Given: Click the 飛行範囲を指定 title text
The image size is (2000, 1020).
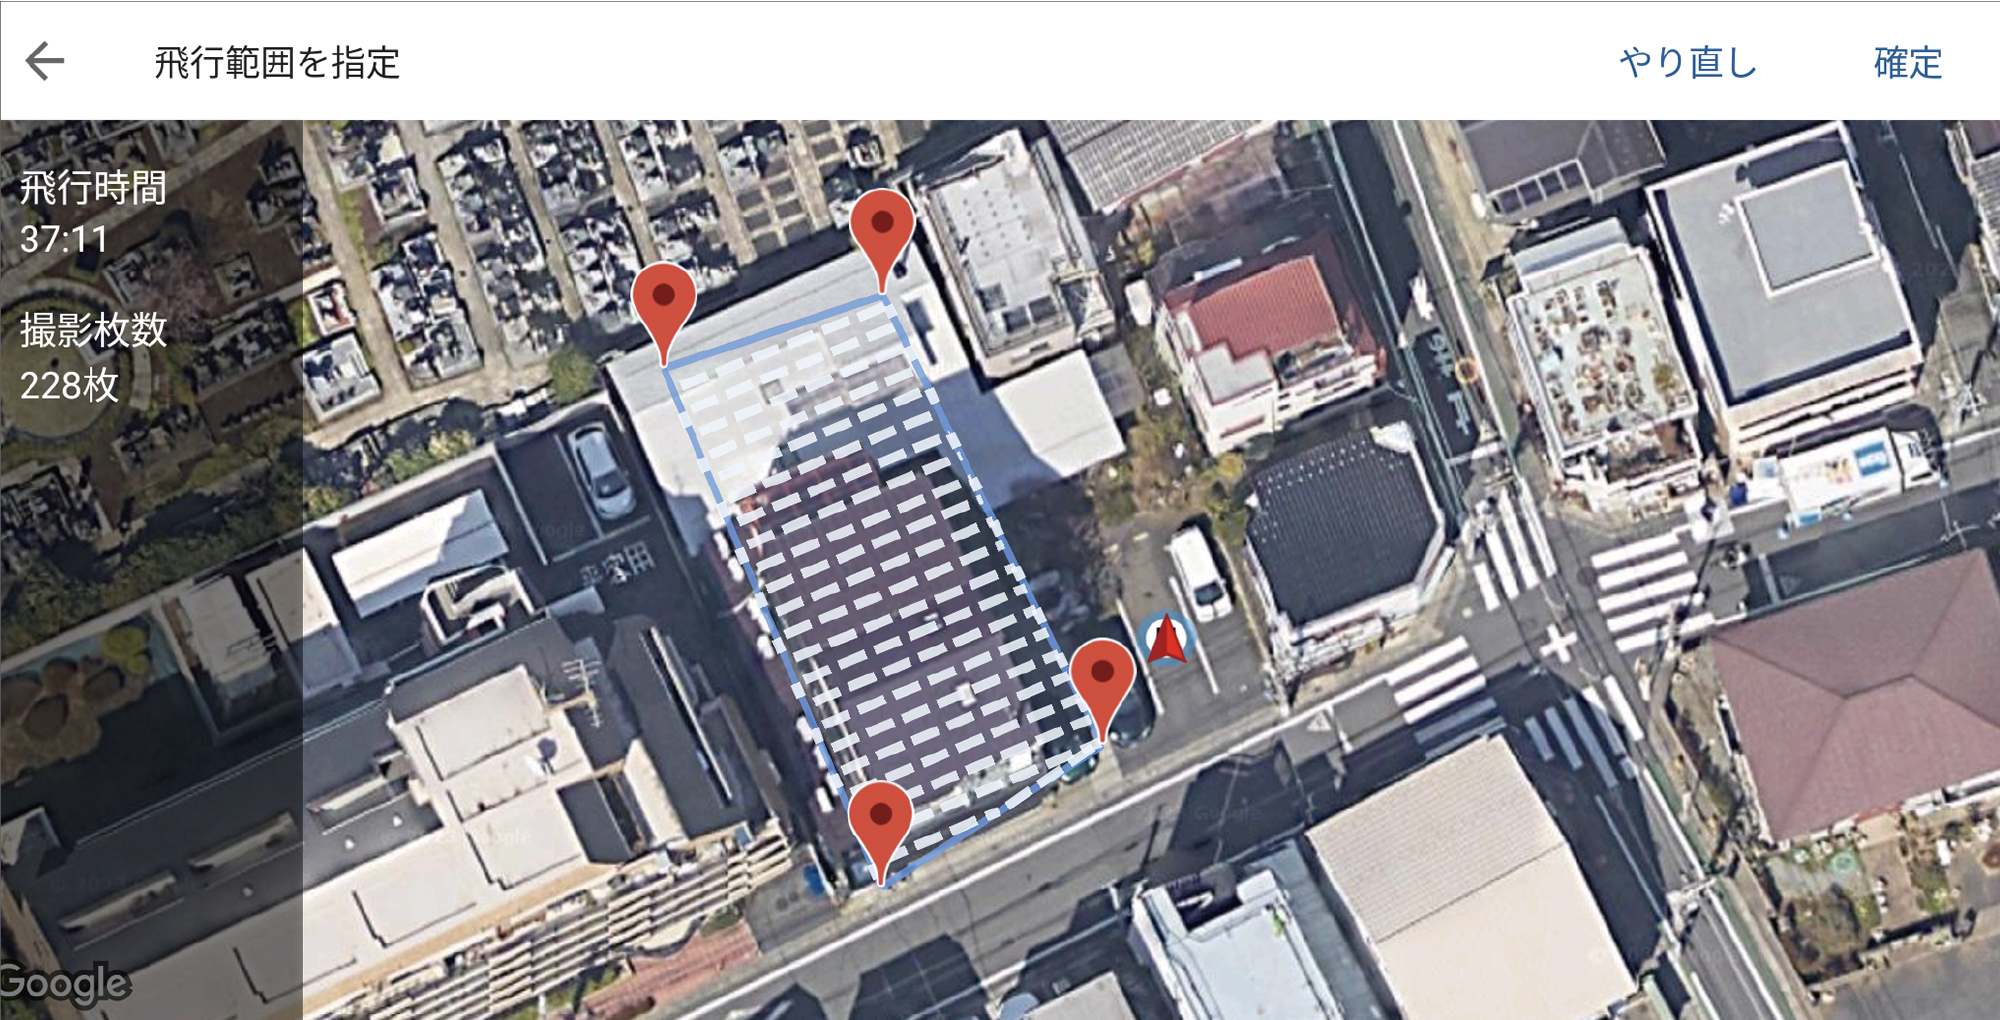Looking at the screenshot, I should pos(277,62).
